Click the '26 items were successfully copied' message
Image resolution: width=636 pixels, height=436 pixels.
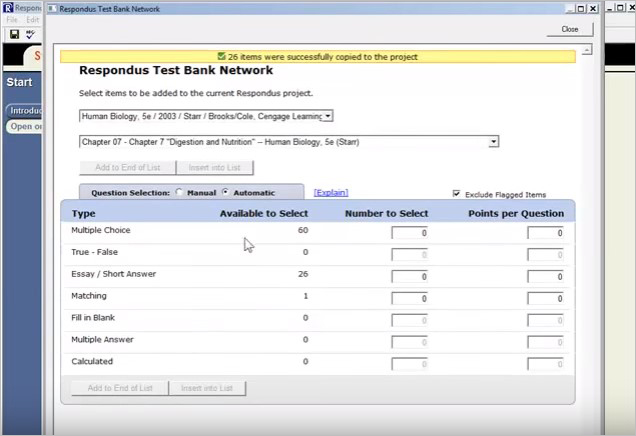point(318,57)
